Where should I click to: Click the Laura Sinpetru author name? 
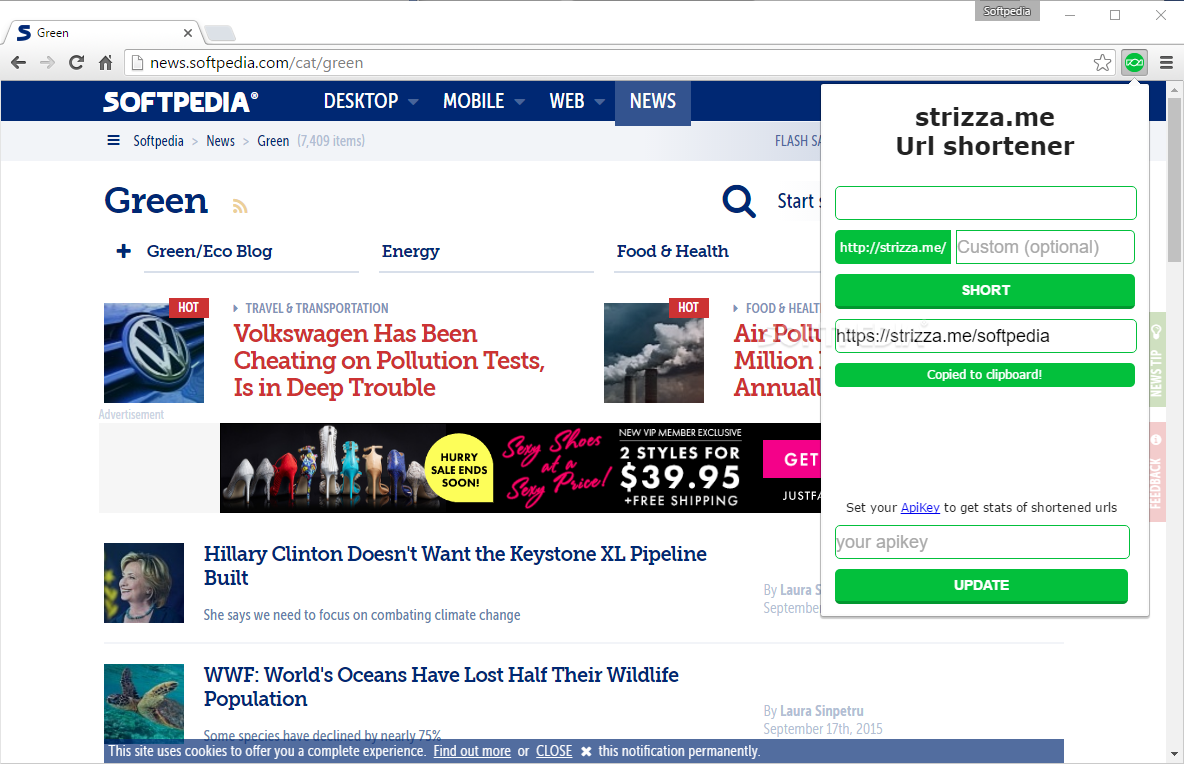(x=821, y=710)
